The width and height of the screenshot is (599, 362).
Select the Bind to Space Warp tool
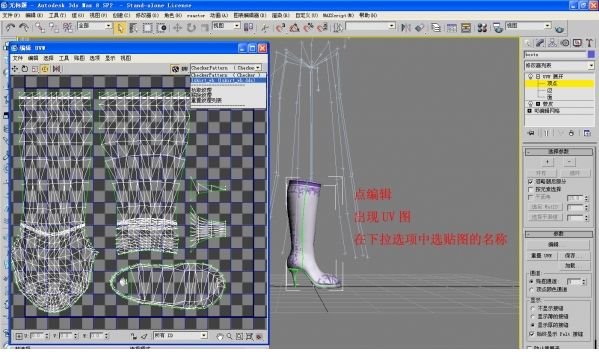67,27
